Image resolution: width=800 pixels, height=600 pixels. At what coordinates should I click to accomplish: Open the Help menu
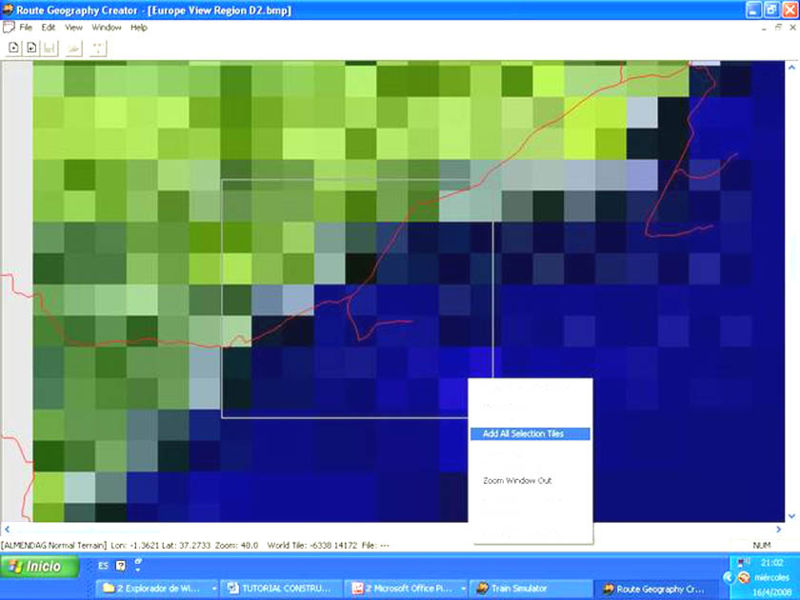tap(138, 27)
